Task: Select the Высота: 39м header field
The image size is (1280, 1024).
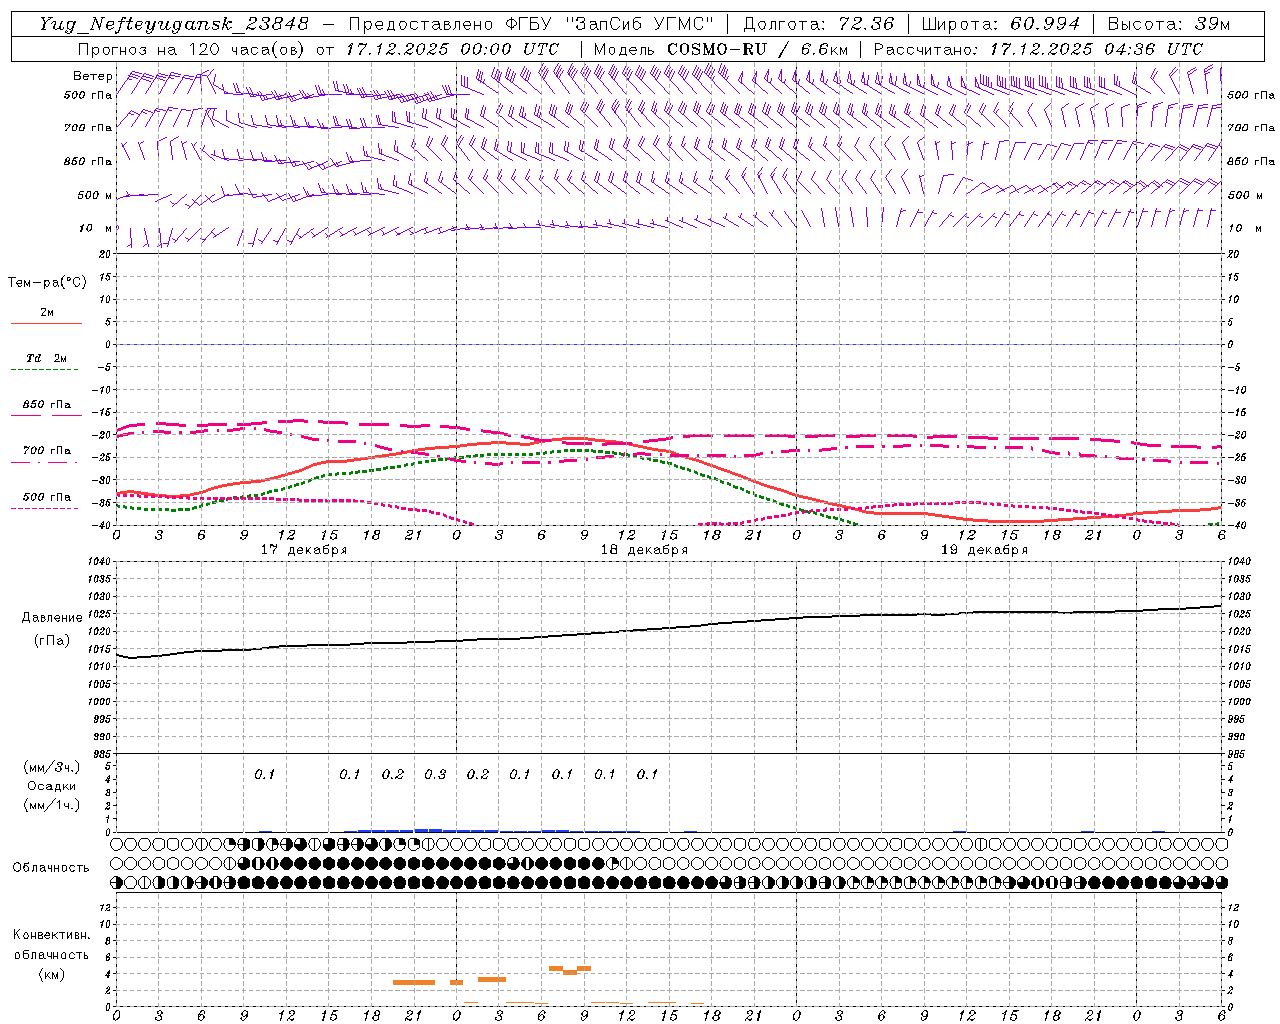Action: (x=1168, y=24)
